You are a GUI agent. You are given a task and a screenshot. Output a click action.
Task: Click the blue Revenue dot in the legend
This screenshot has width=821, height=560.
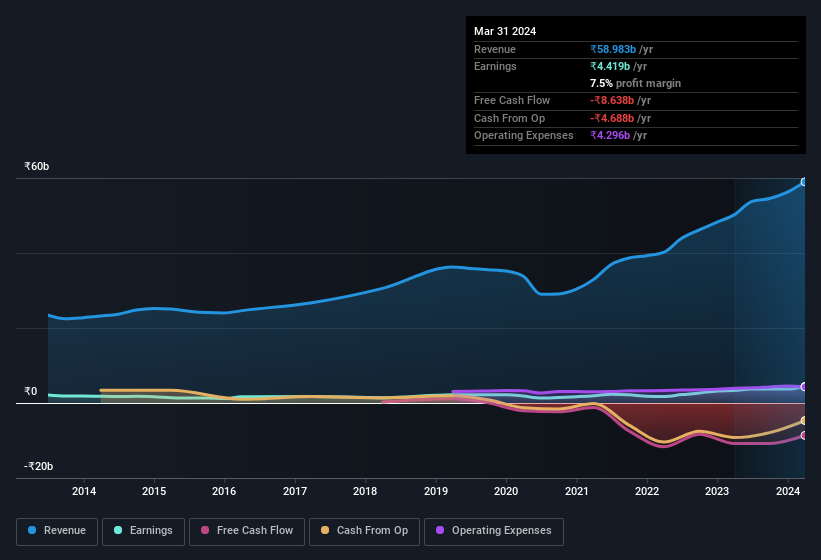33,531
